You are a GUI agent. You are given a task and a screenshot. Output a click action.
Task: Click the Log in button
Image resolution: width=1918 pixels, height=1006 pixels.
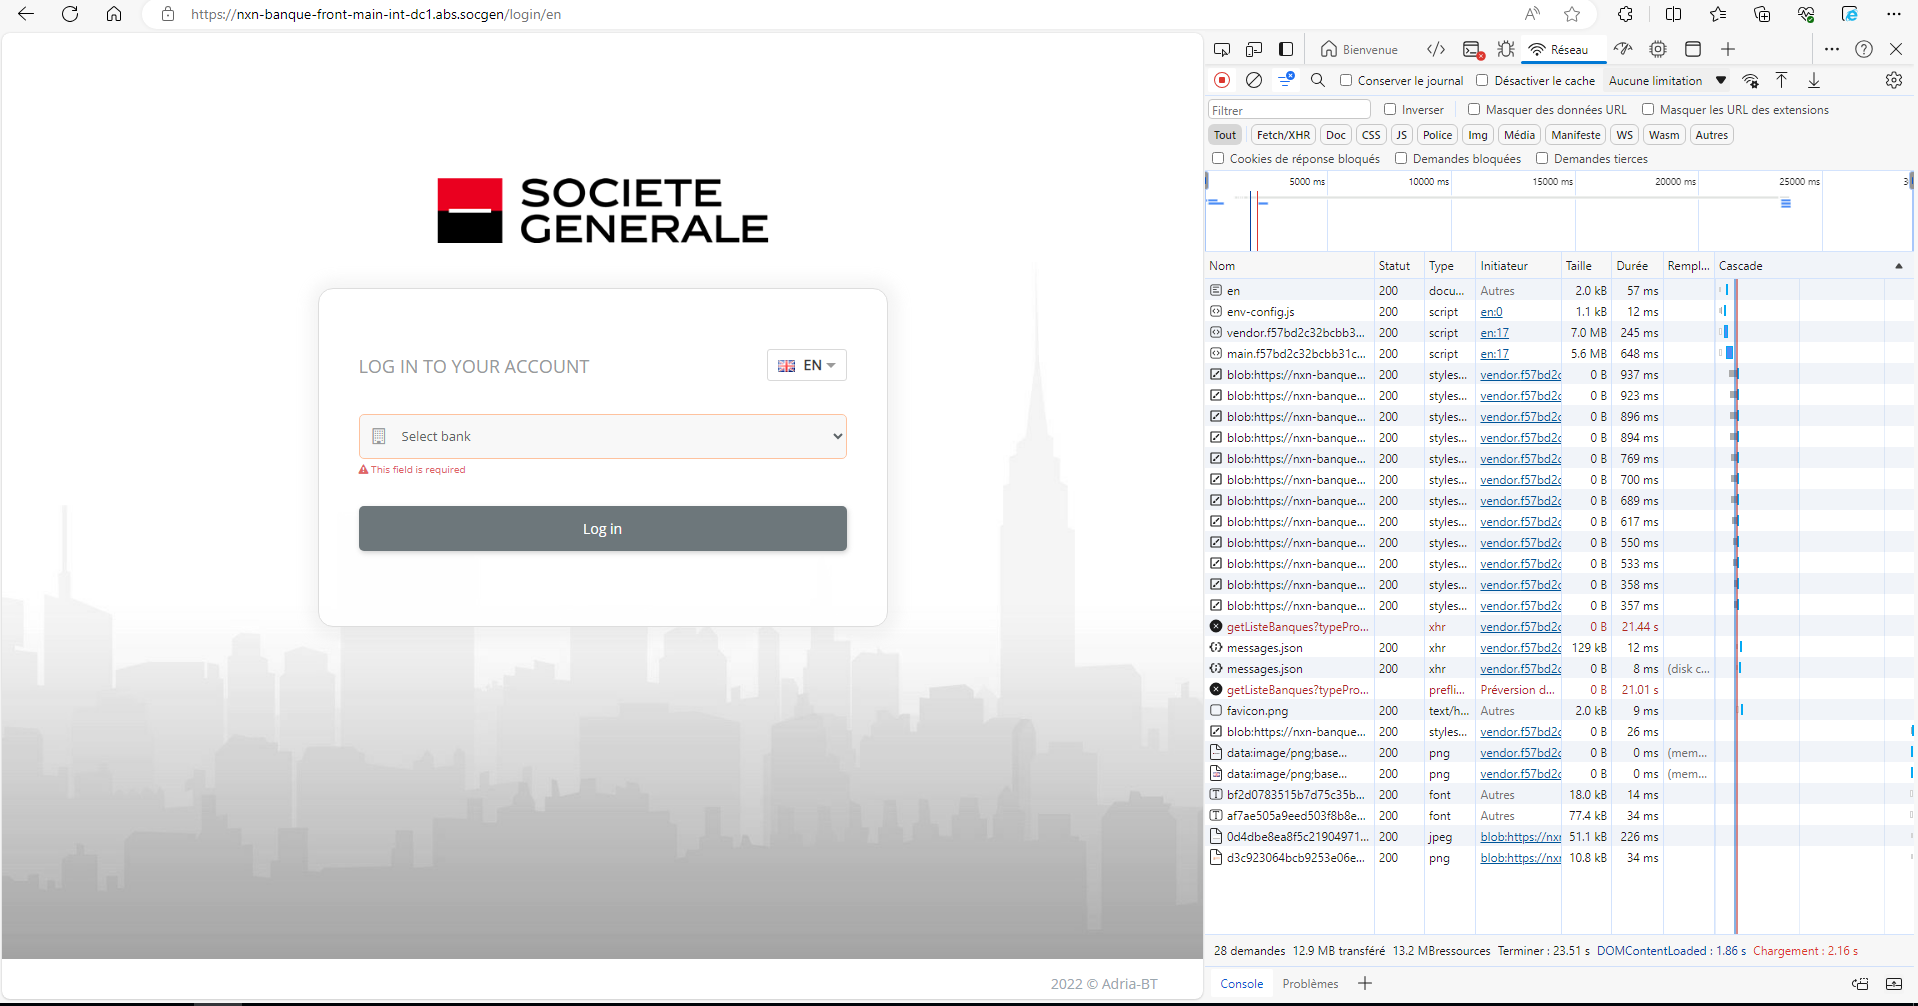coord(603,528)
